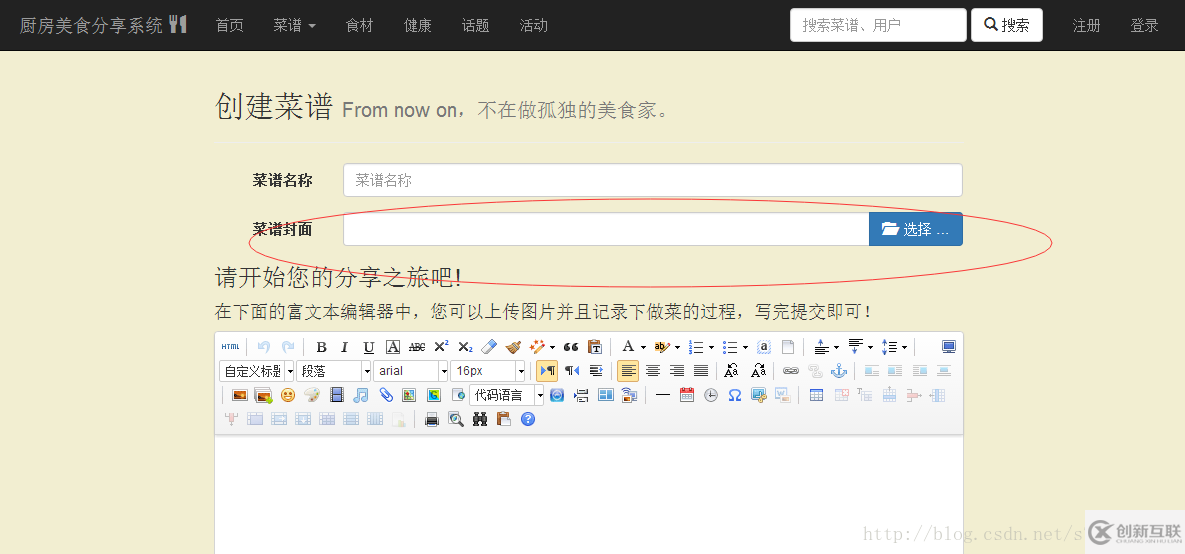Viewport: 1185px width, 554px height.
Task: Toggle subscript formatting
Action: tap(466, 347)
